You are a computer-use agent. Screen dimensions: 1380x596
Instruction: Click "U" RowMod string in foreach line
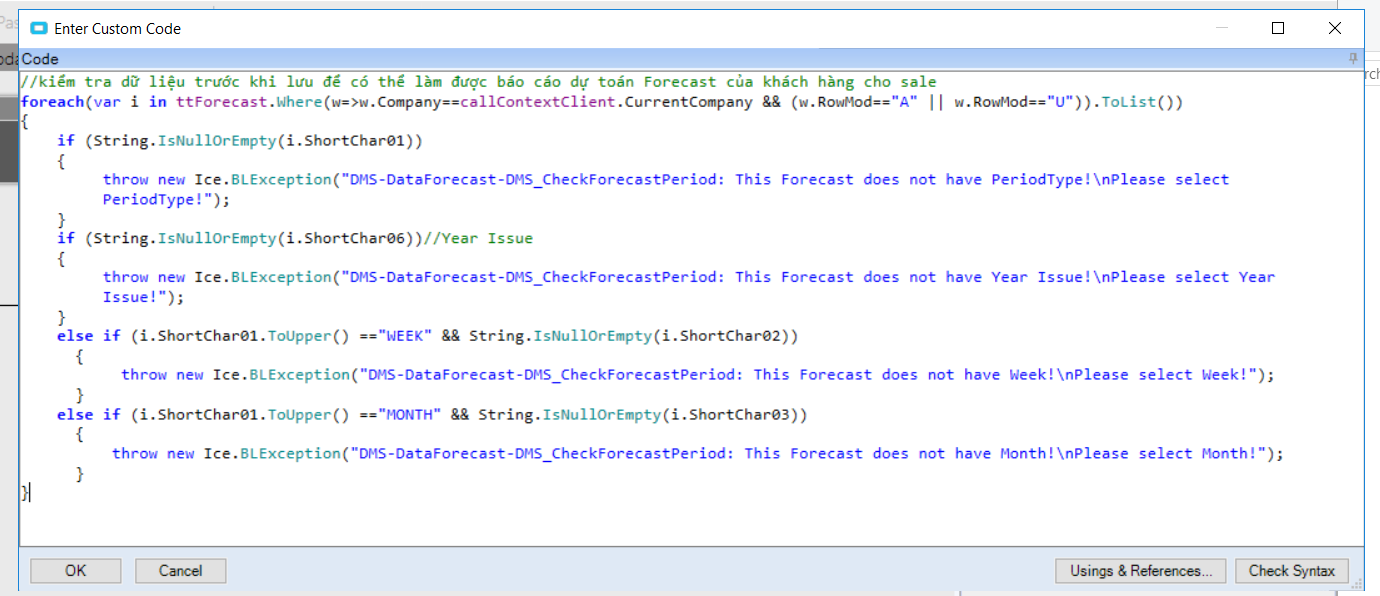click(x=1060, y=102)
